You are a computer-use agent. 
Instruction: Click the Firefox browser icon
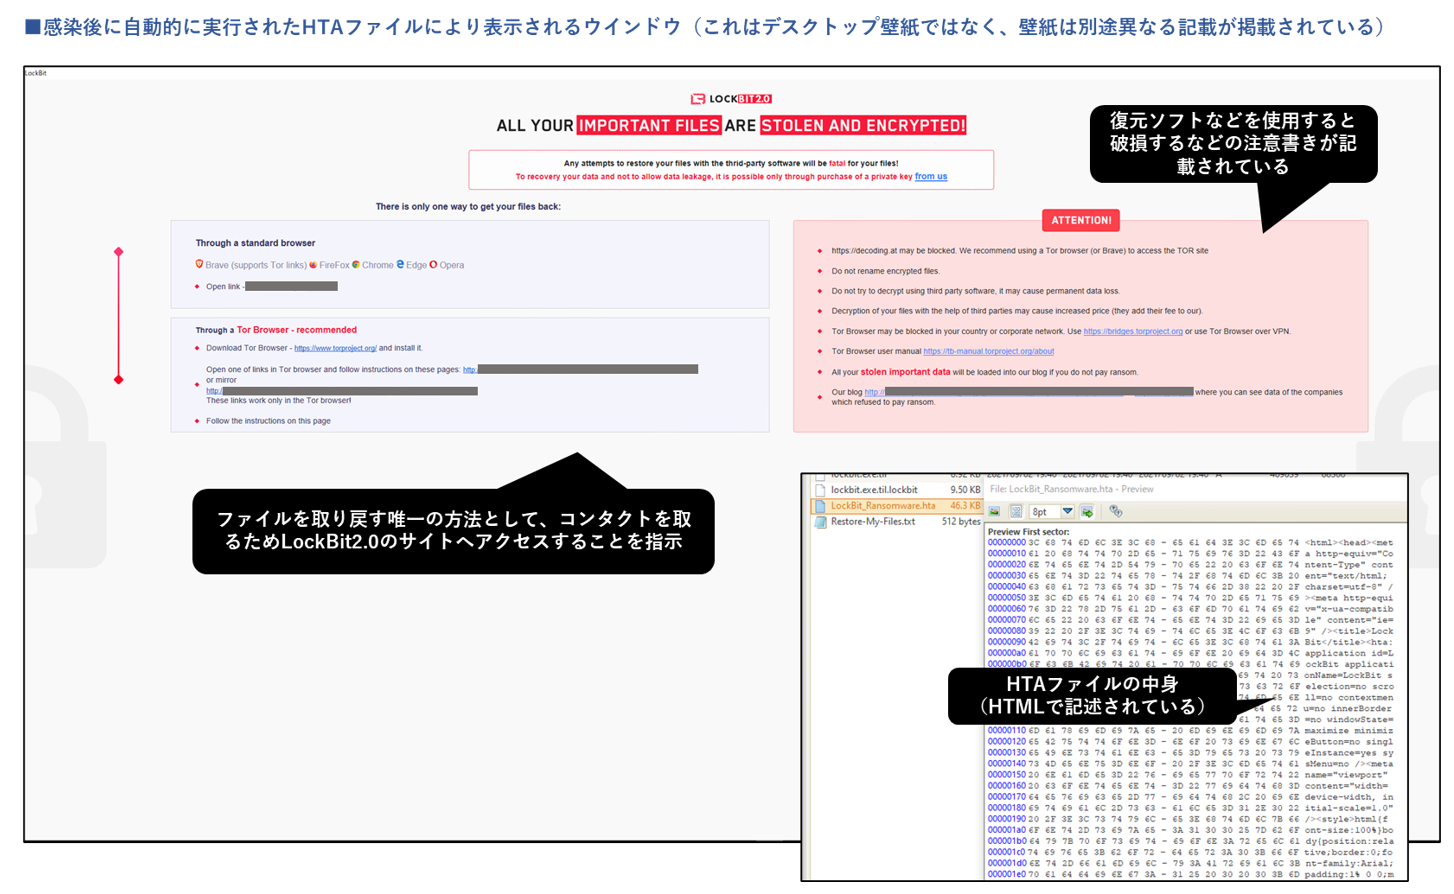point(313,265)
